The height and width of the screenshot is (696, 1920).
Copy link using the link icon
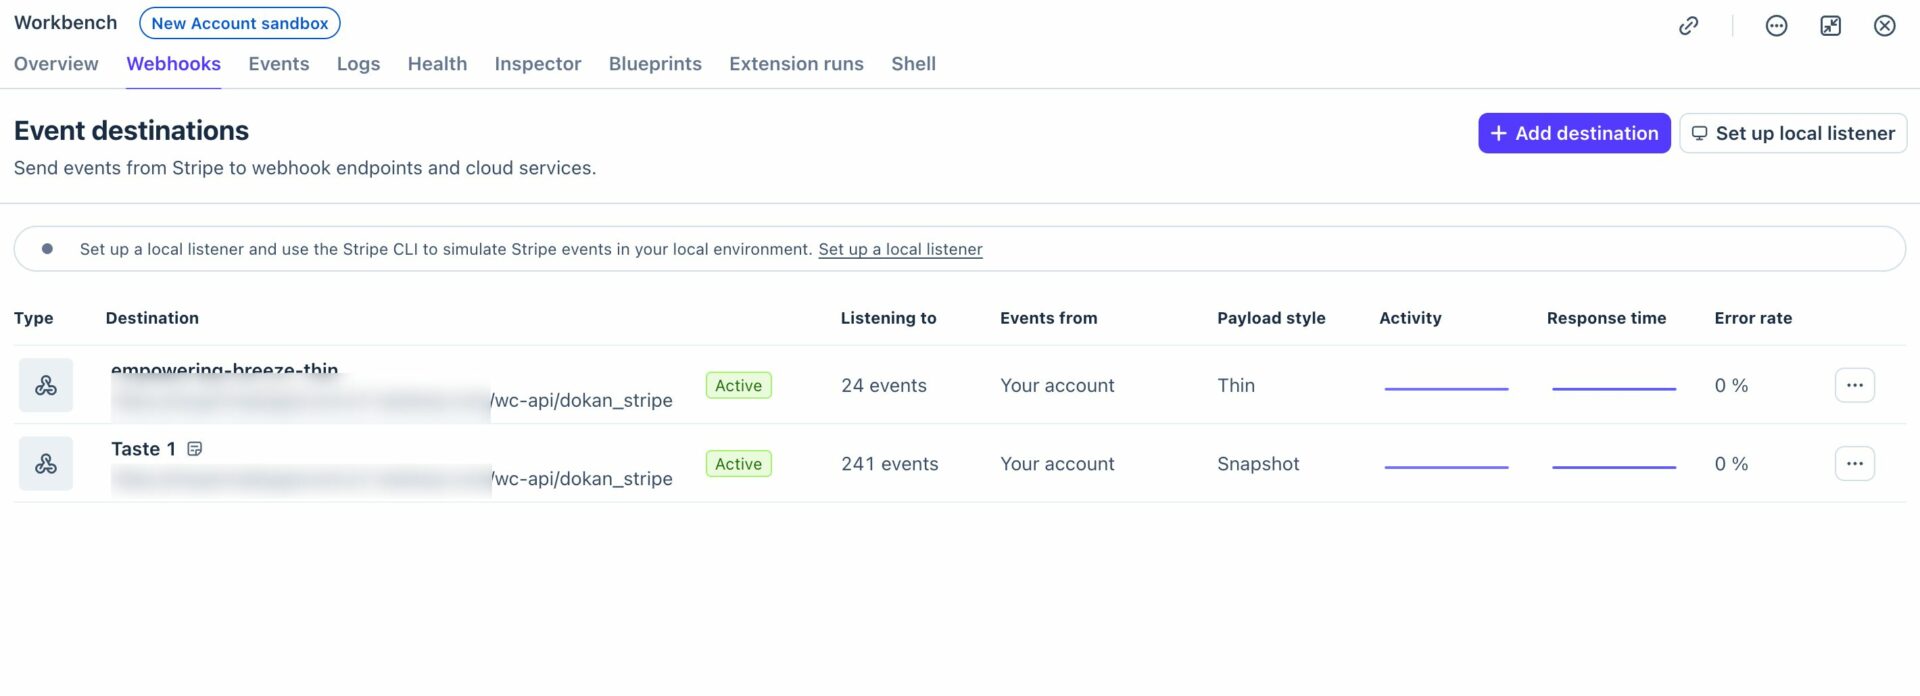tap(1688, 26)
